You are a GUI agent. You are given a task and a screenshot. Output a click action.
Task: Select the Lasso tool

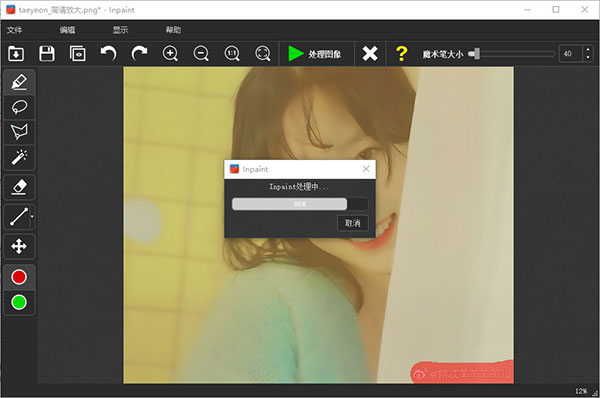click(19, 107)
